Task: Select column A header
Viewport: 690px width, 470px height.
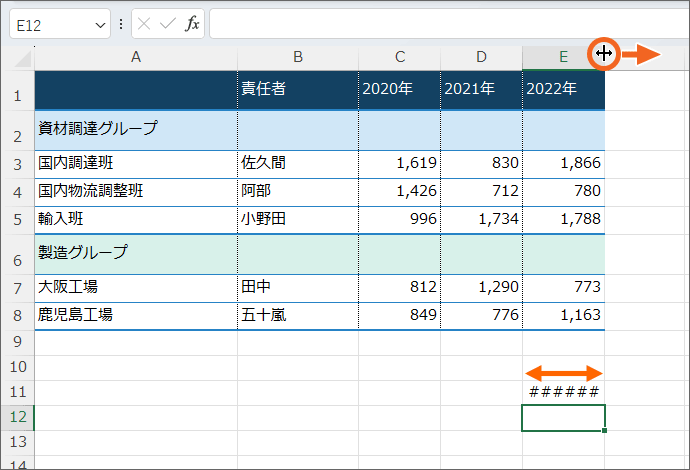Action: [136, 57]
